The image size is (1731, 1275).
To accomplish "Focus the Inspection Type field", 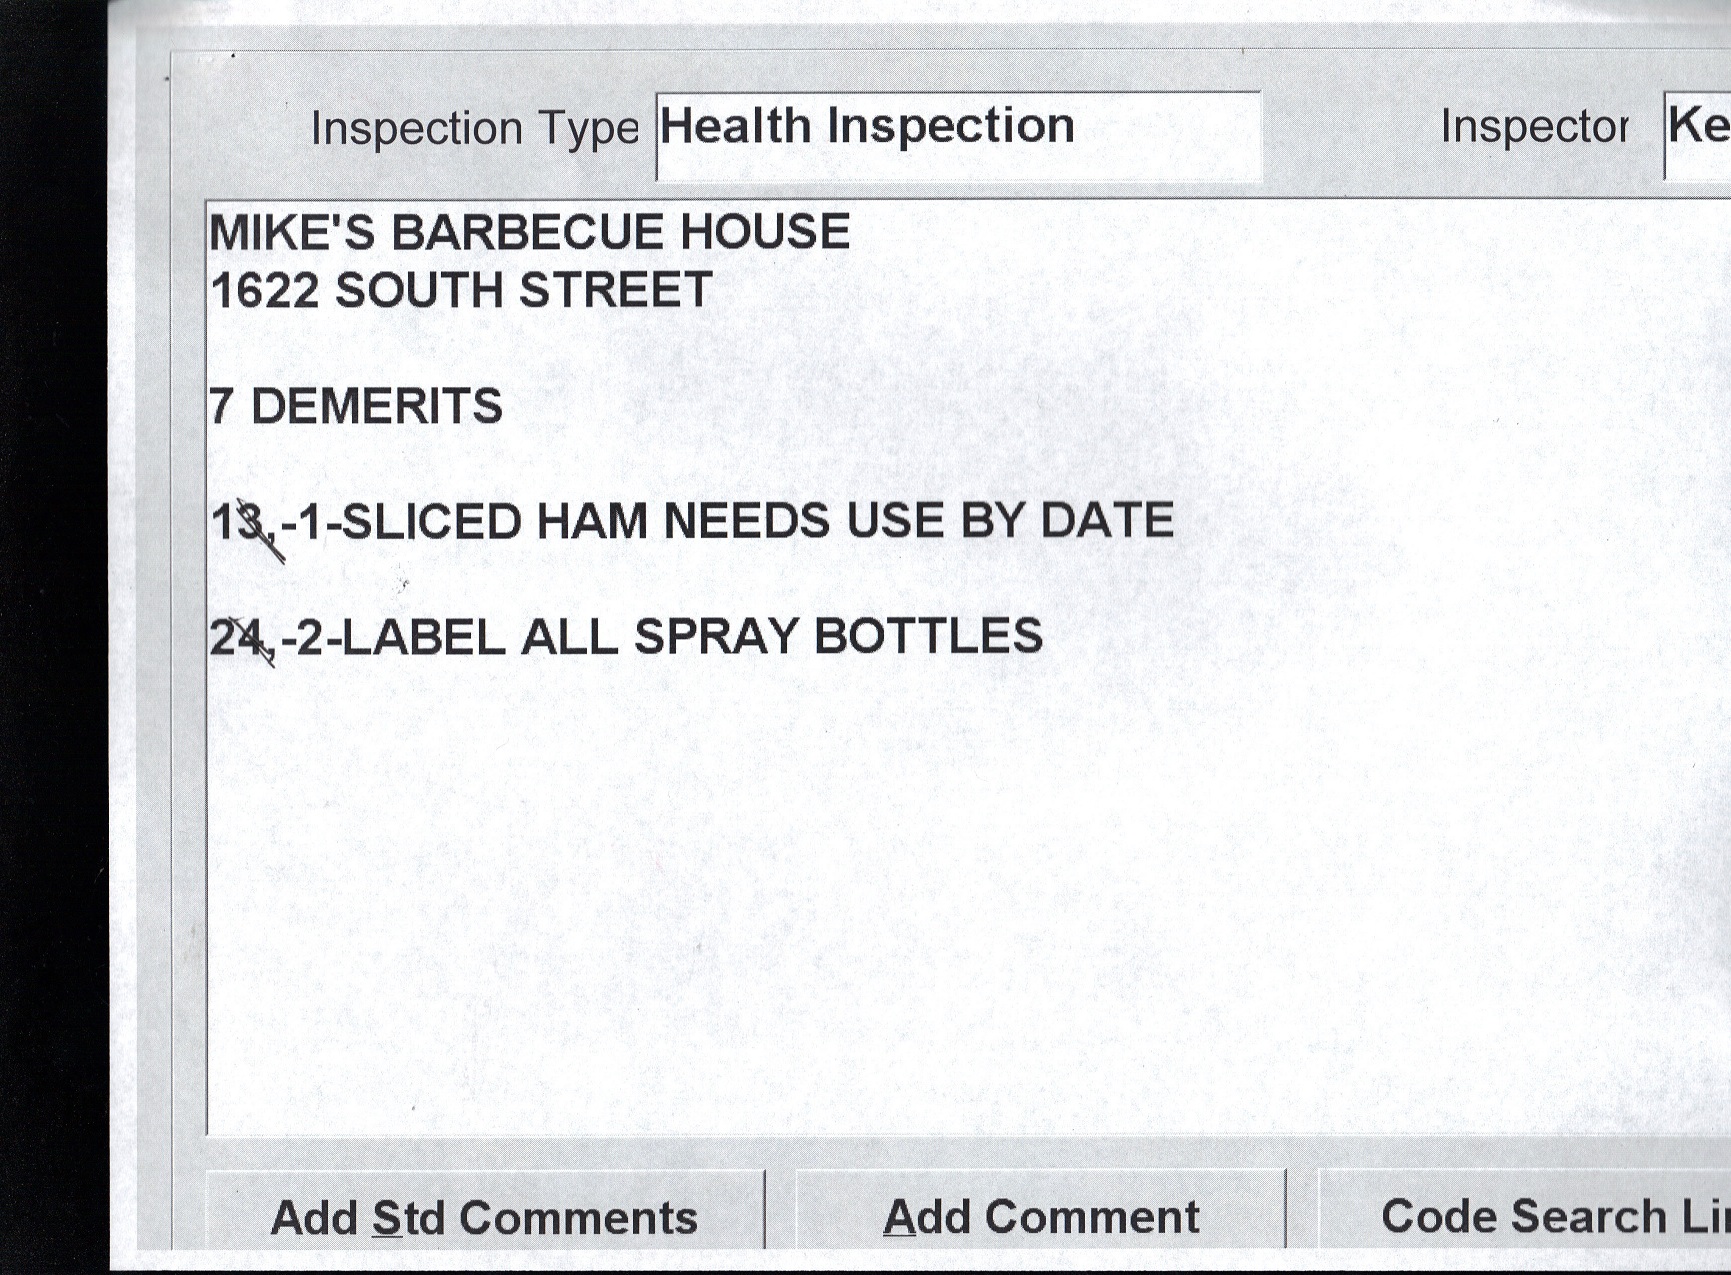I will coord(958,136).
